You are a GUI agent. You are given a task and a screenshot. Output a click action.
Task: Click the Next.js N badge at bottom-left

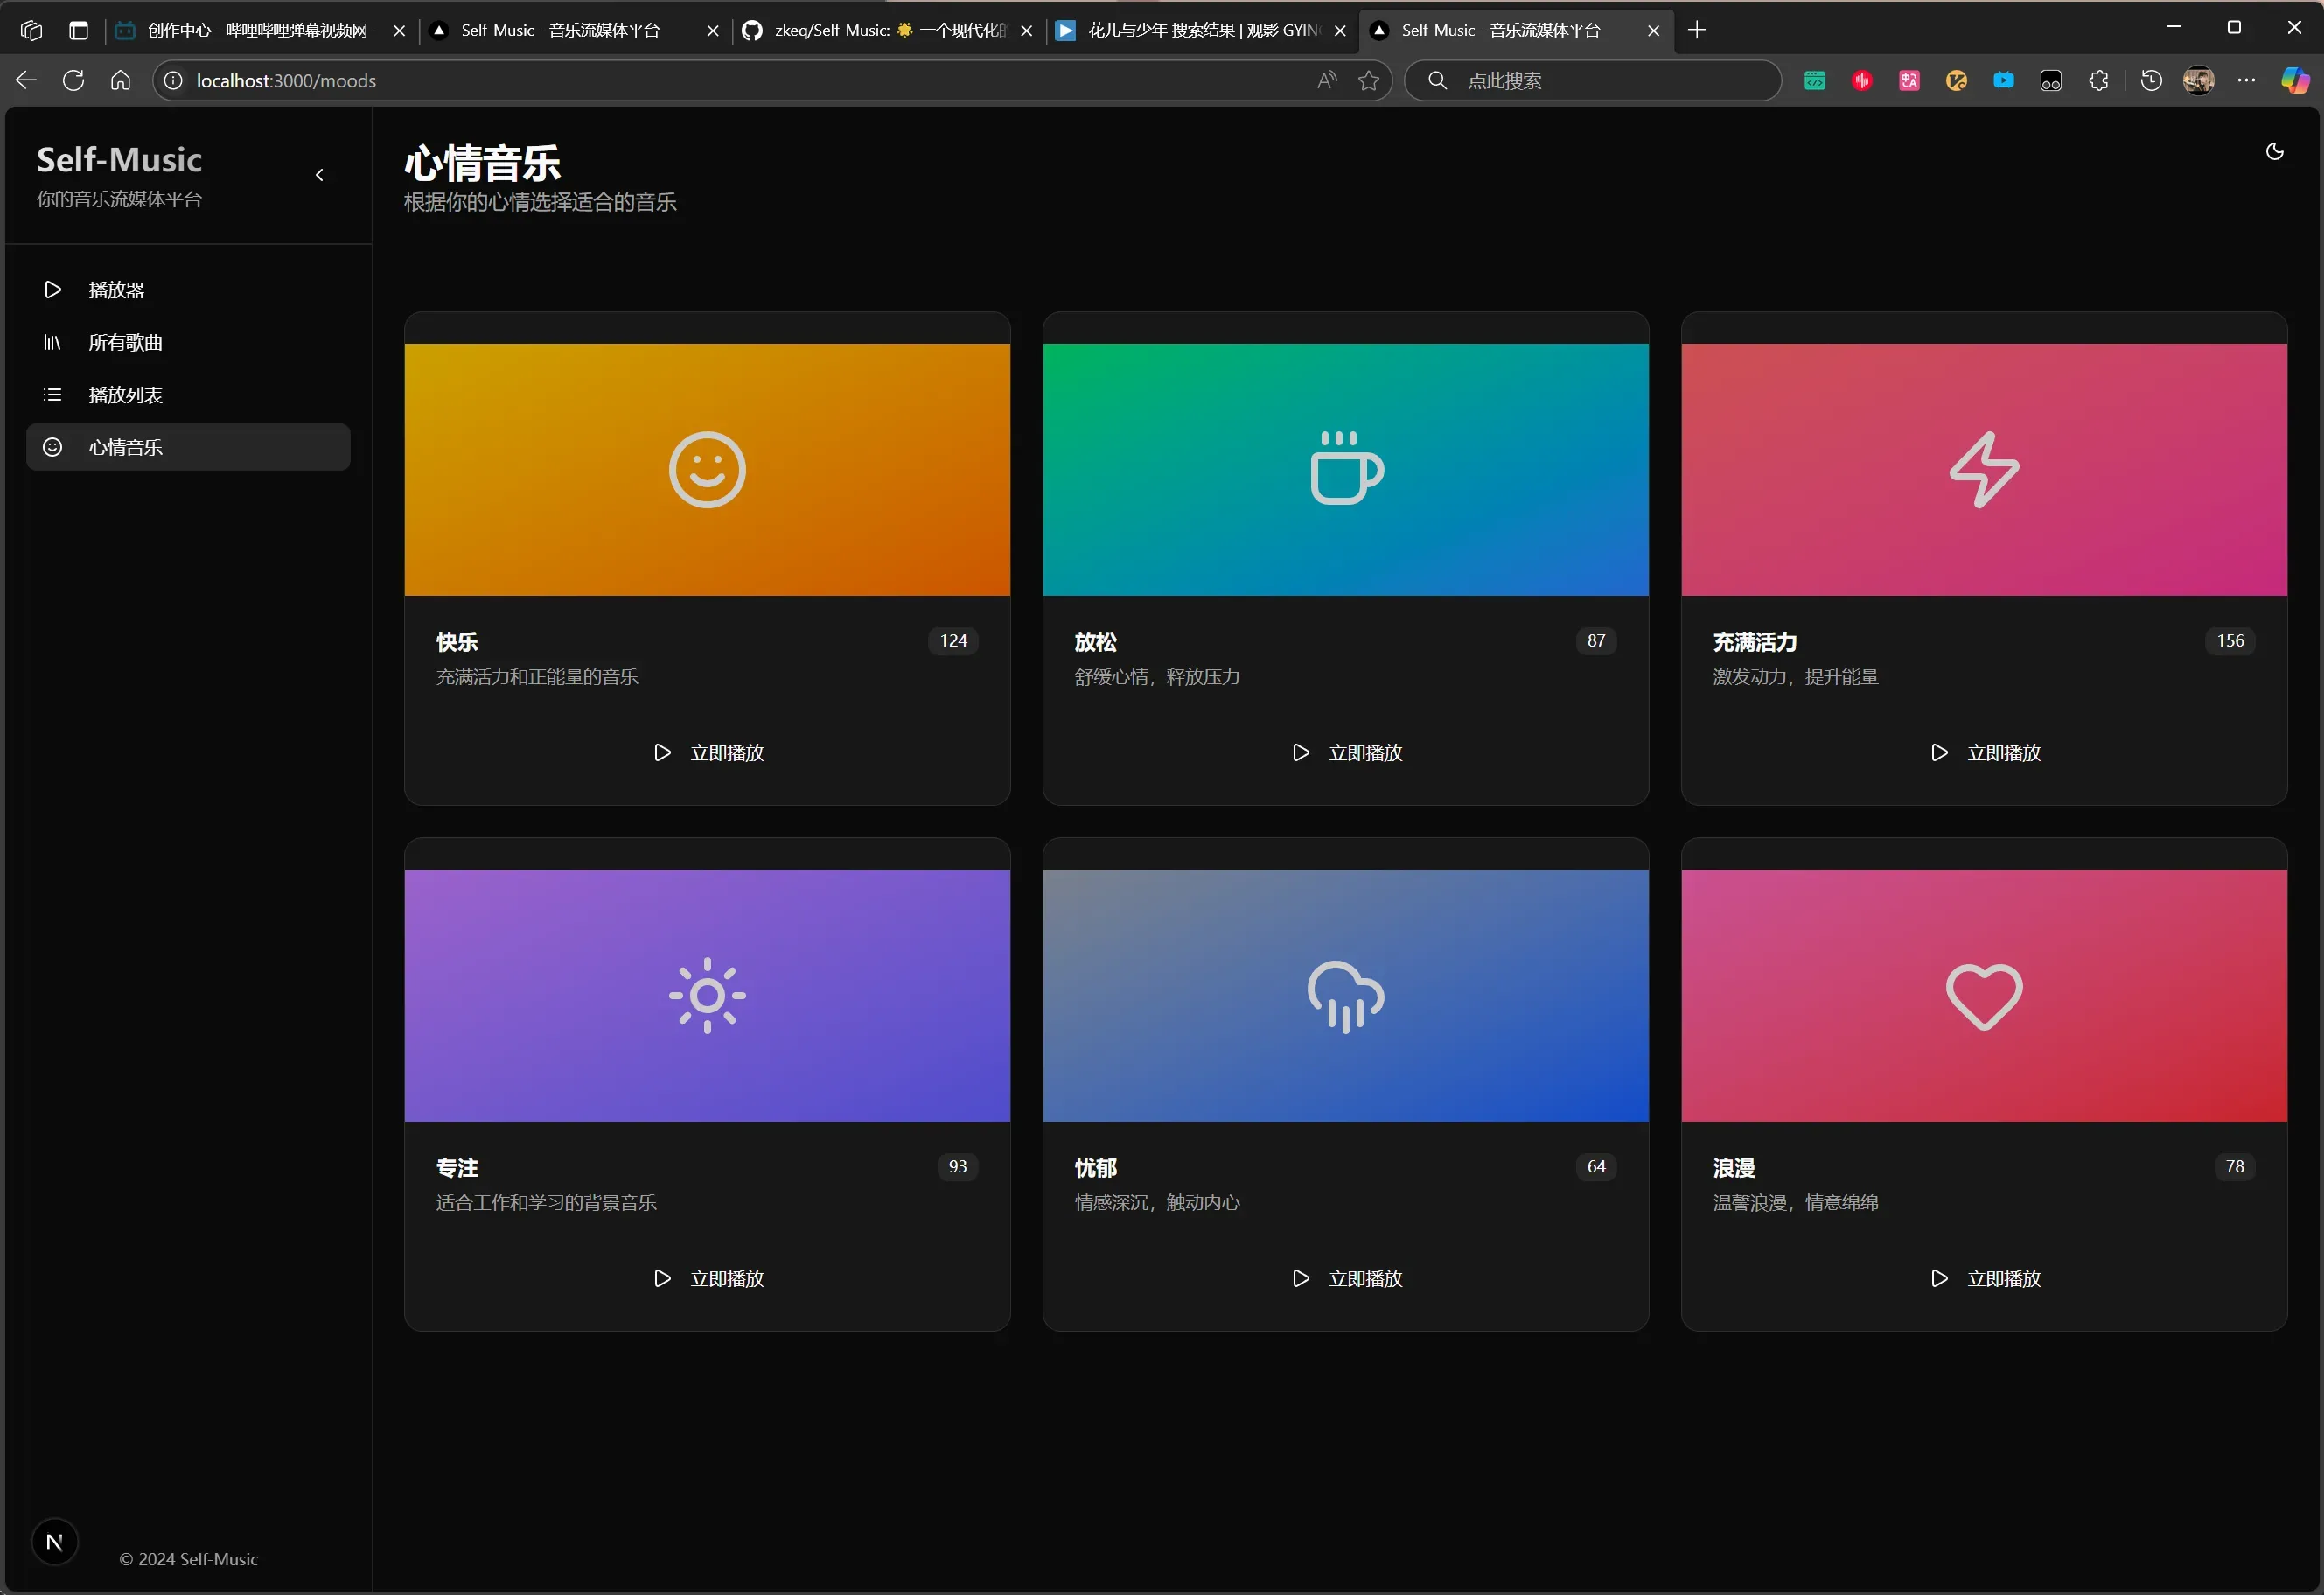[x=55, y=1541]
